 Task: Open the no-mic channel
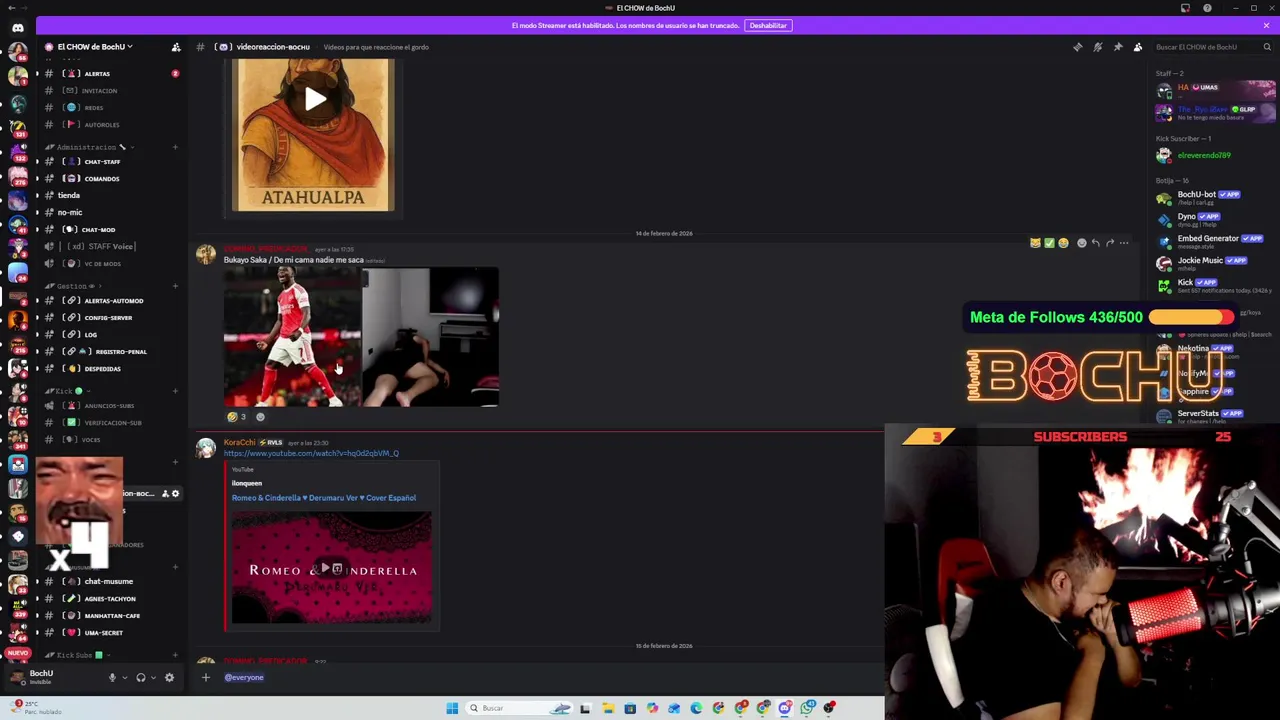(x=110, y=213)
